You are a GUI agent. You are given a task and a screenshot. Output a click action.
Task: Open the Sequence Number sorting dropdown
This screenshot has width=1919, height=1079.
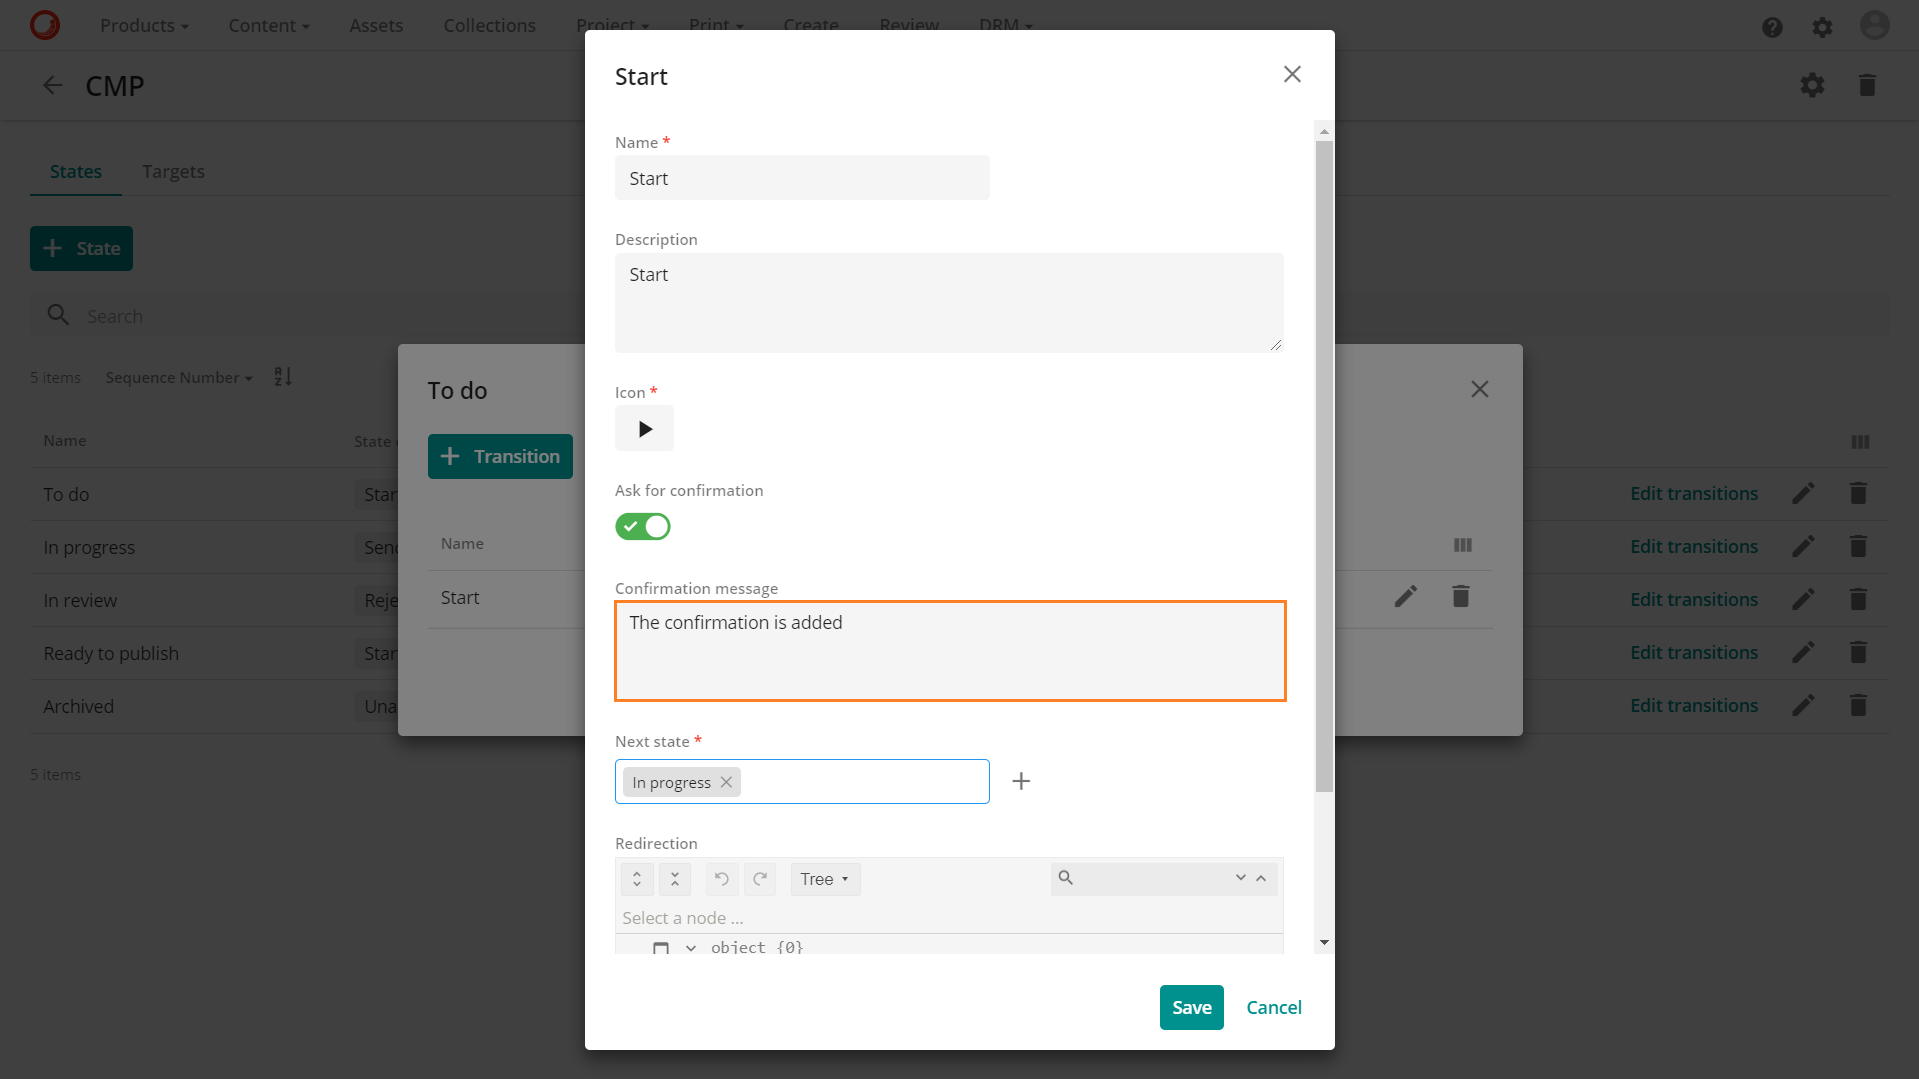point(178,377)
